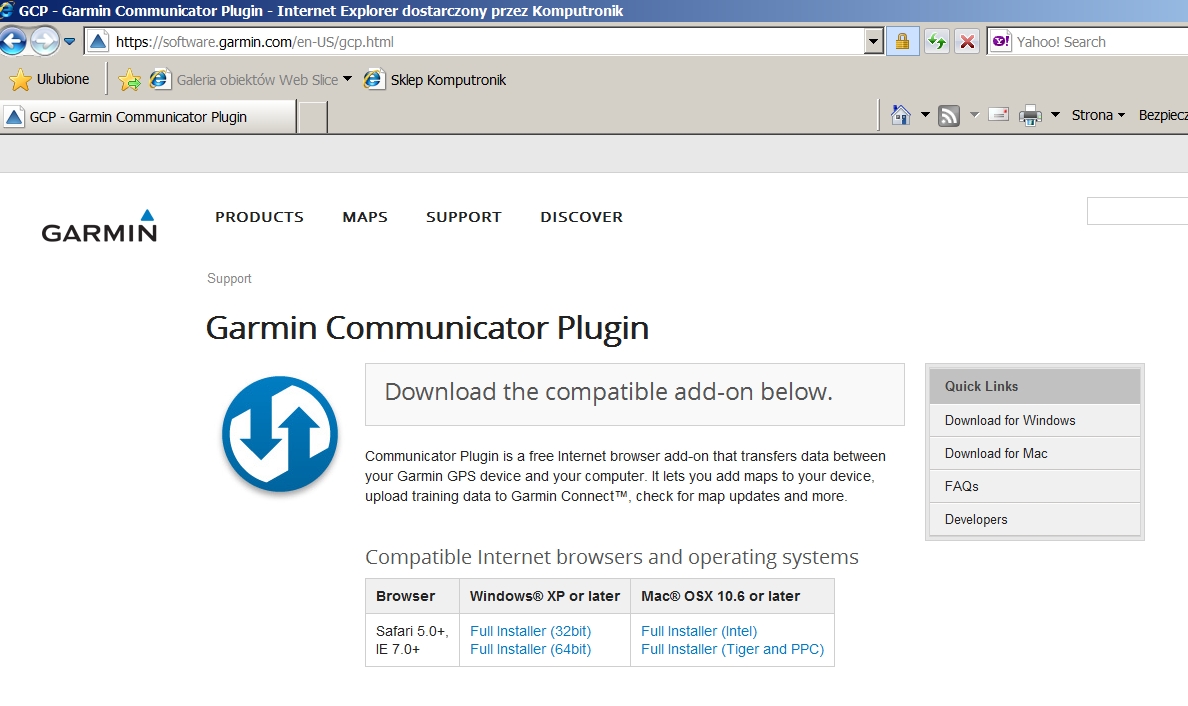Click the Communicator Plugin blue arrows icon
This screenshot has width=1188, height=706.
pyautogui.click(x=280, y=434)
